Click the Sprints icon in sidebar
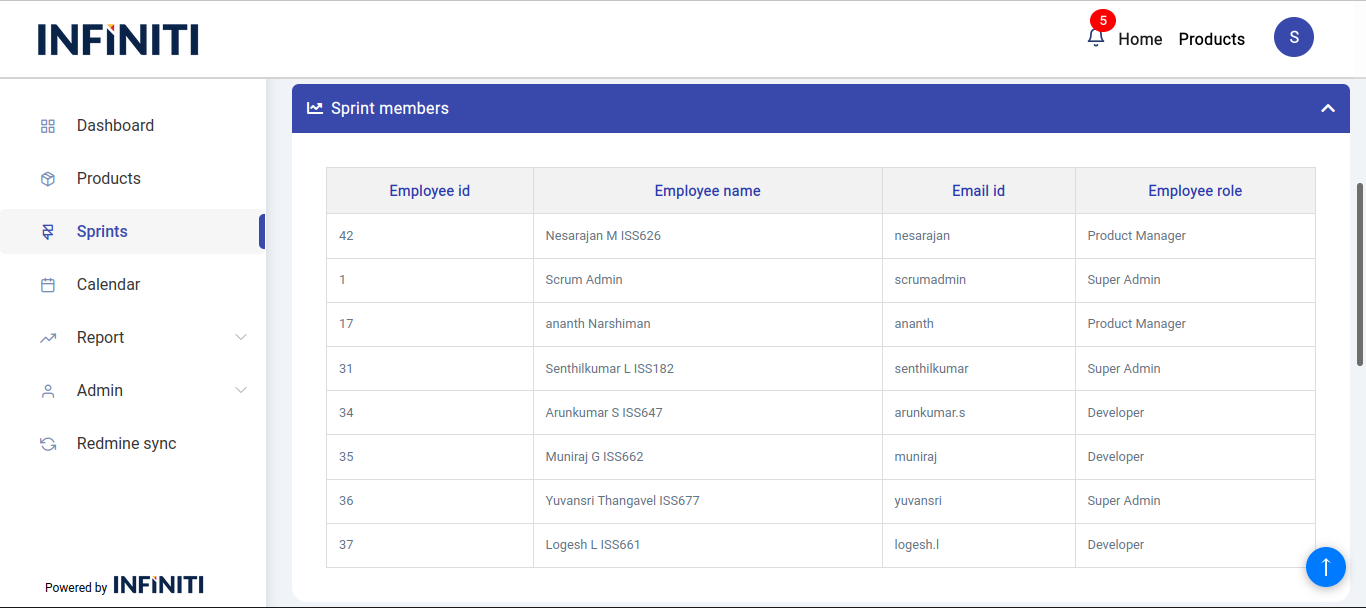1366x608 pixels. tap(48, 232)
